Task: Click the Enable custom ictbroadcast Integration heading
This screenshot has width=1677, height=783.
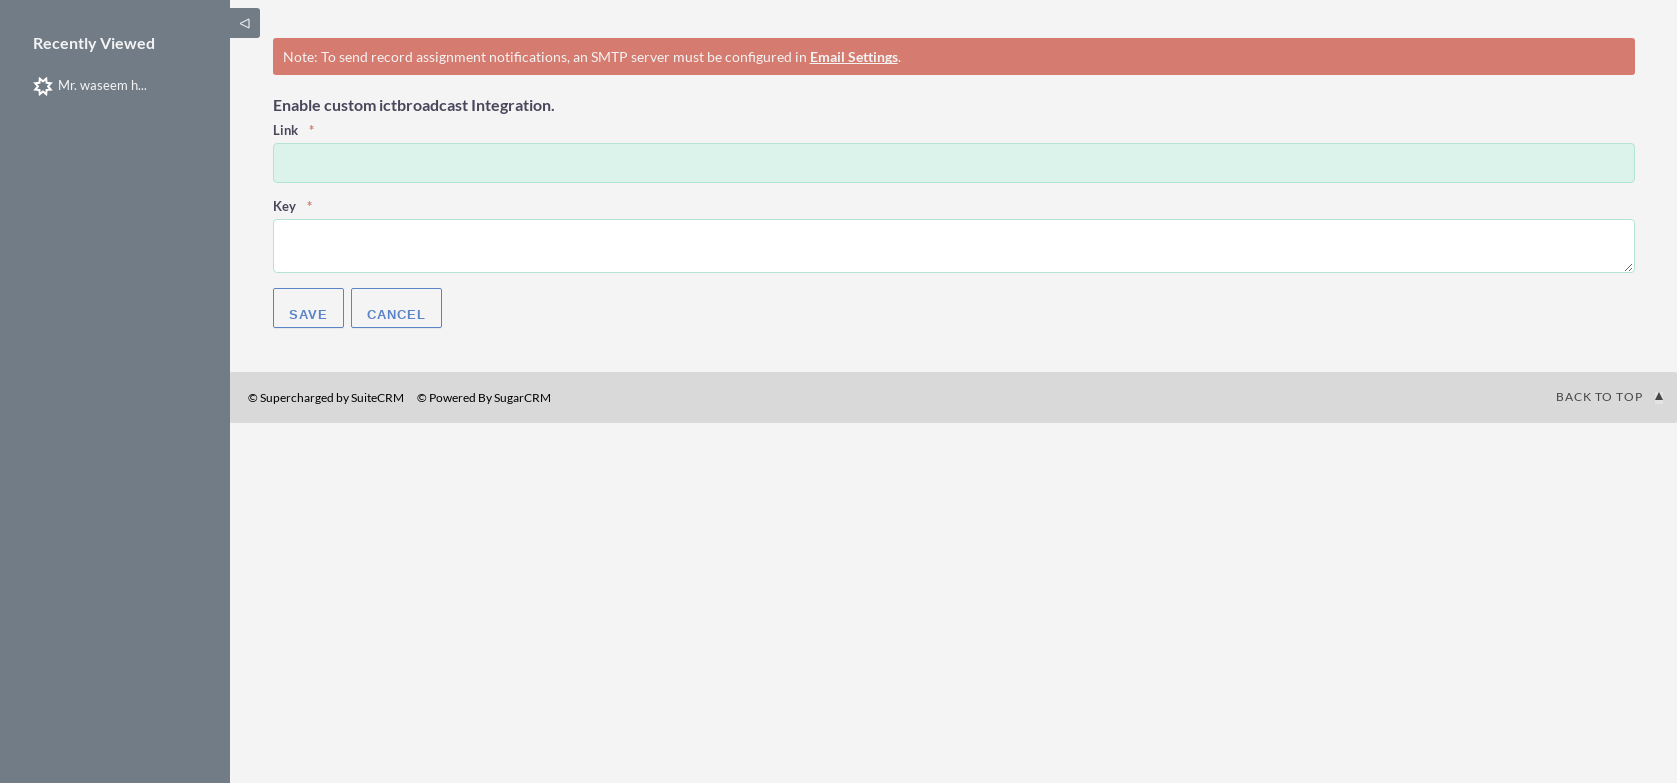Action: click(x=413, y=105)
